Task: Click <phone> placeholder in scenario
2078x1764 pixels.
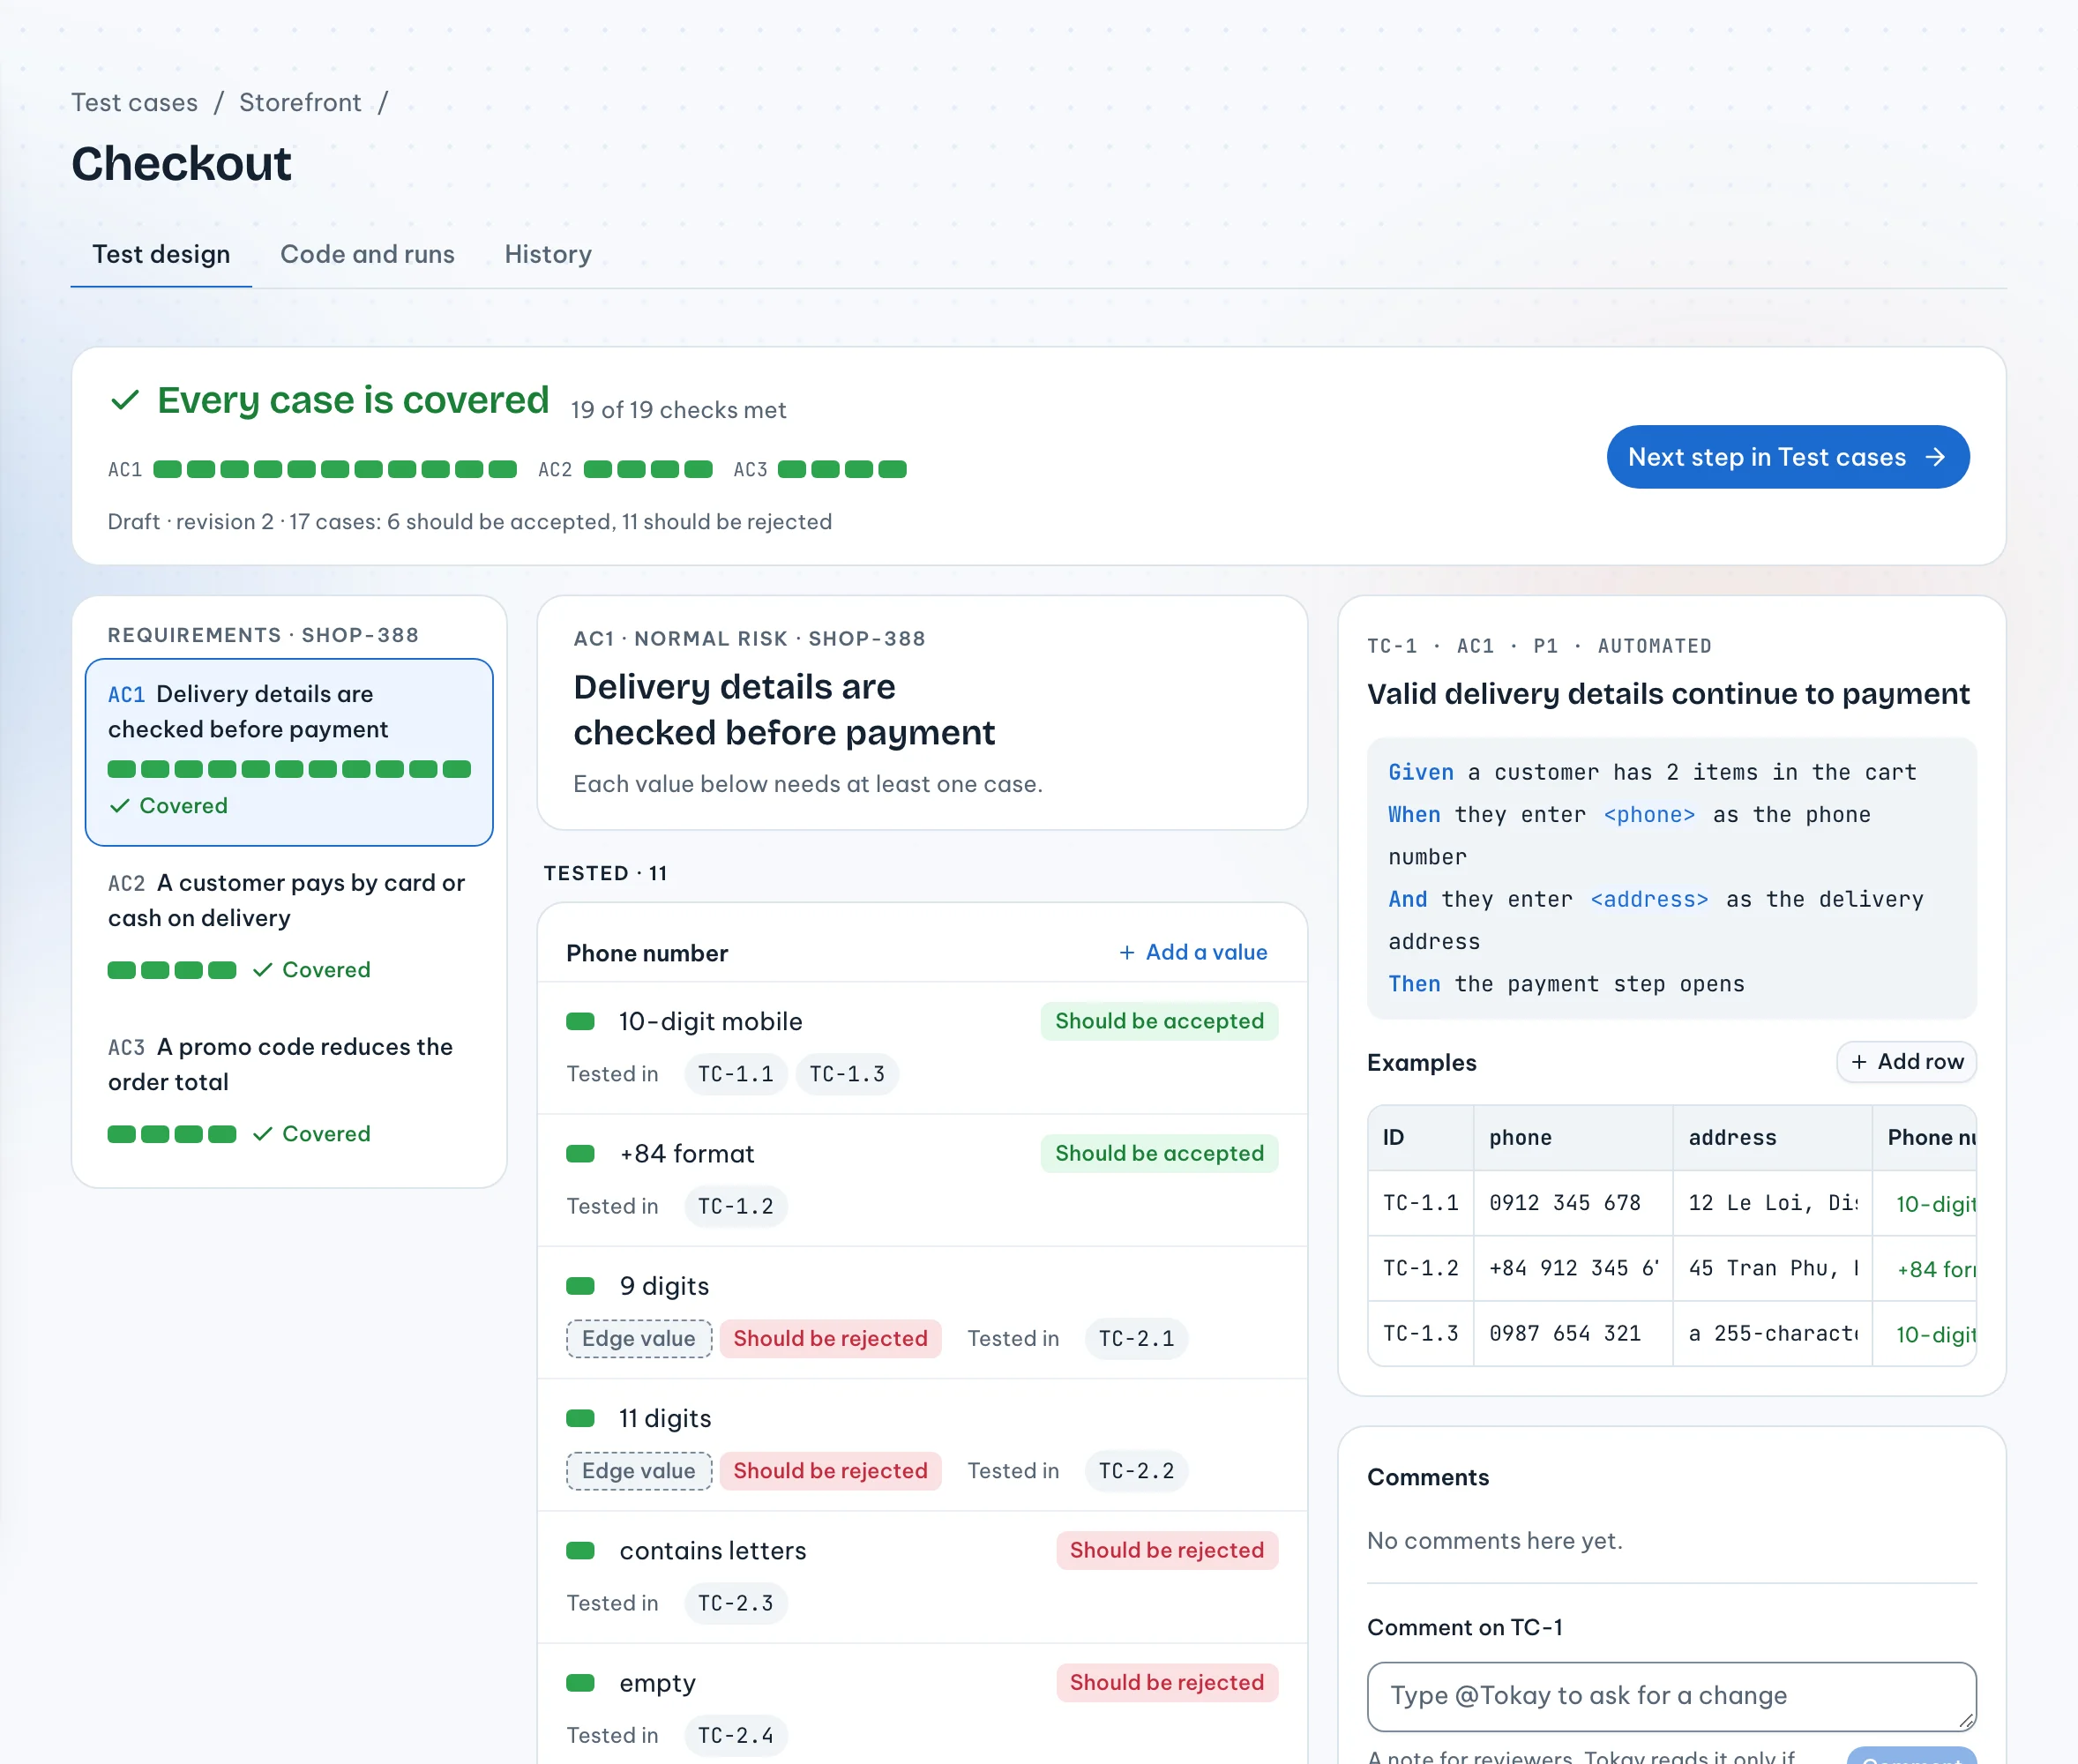Action: pyautogui.click(x=1649, y=814)
